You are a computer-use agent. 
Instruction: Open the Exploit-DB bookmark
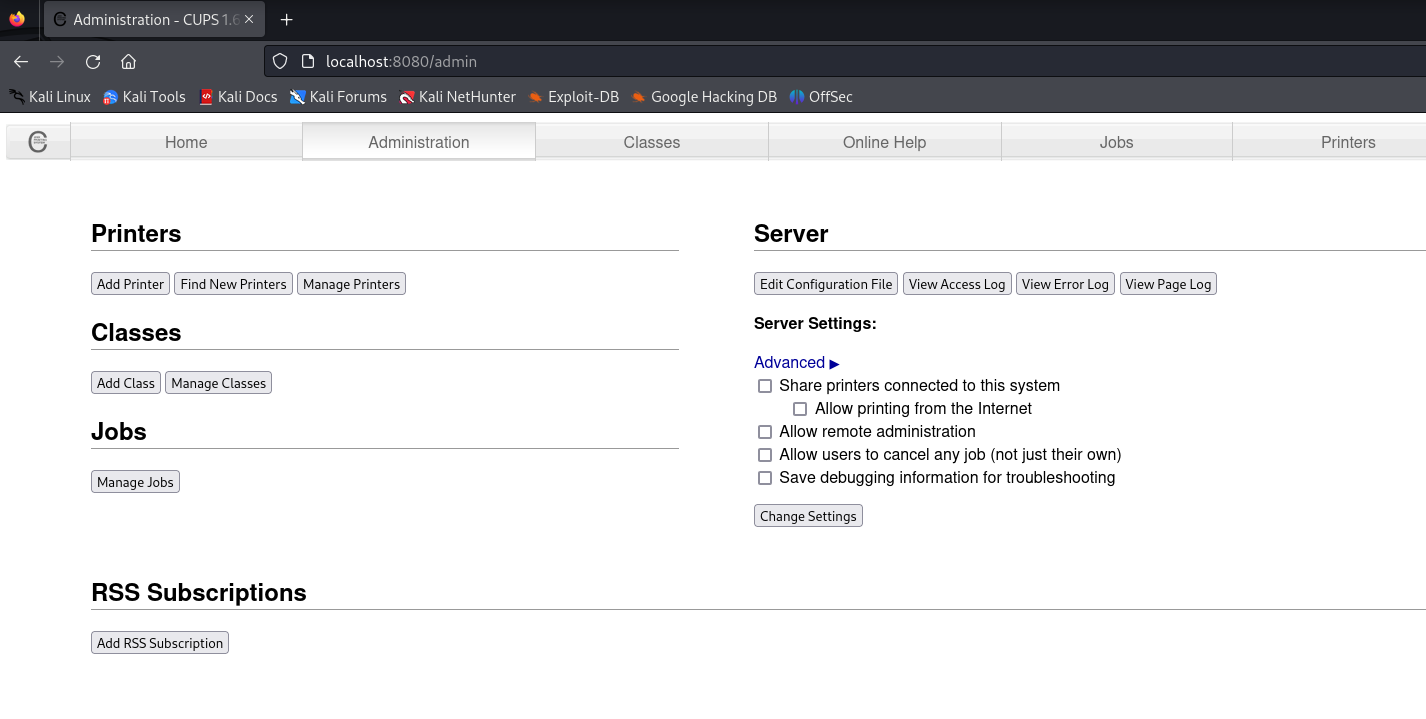tap(573, 97)
